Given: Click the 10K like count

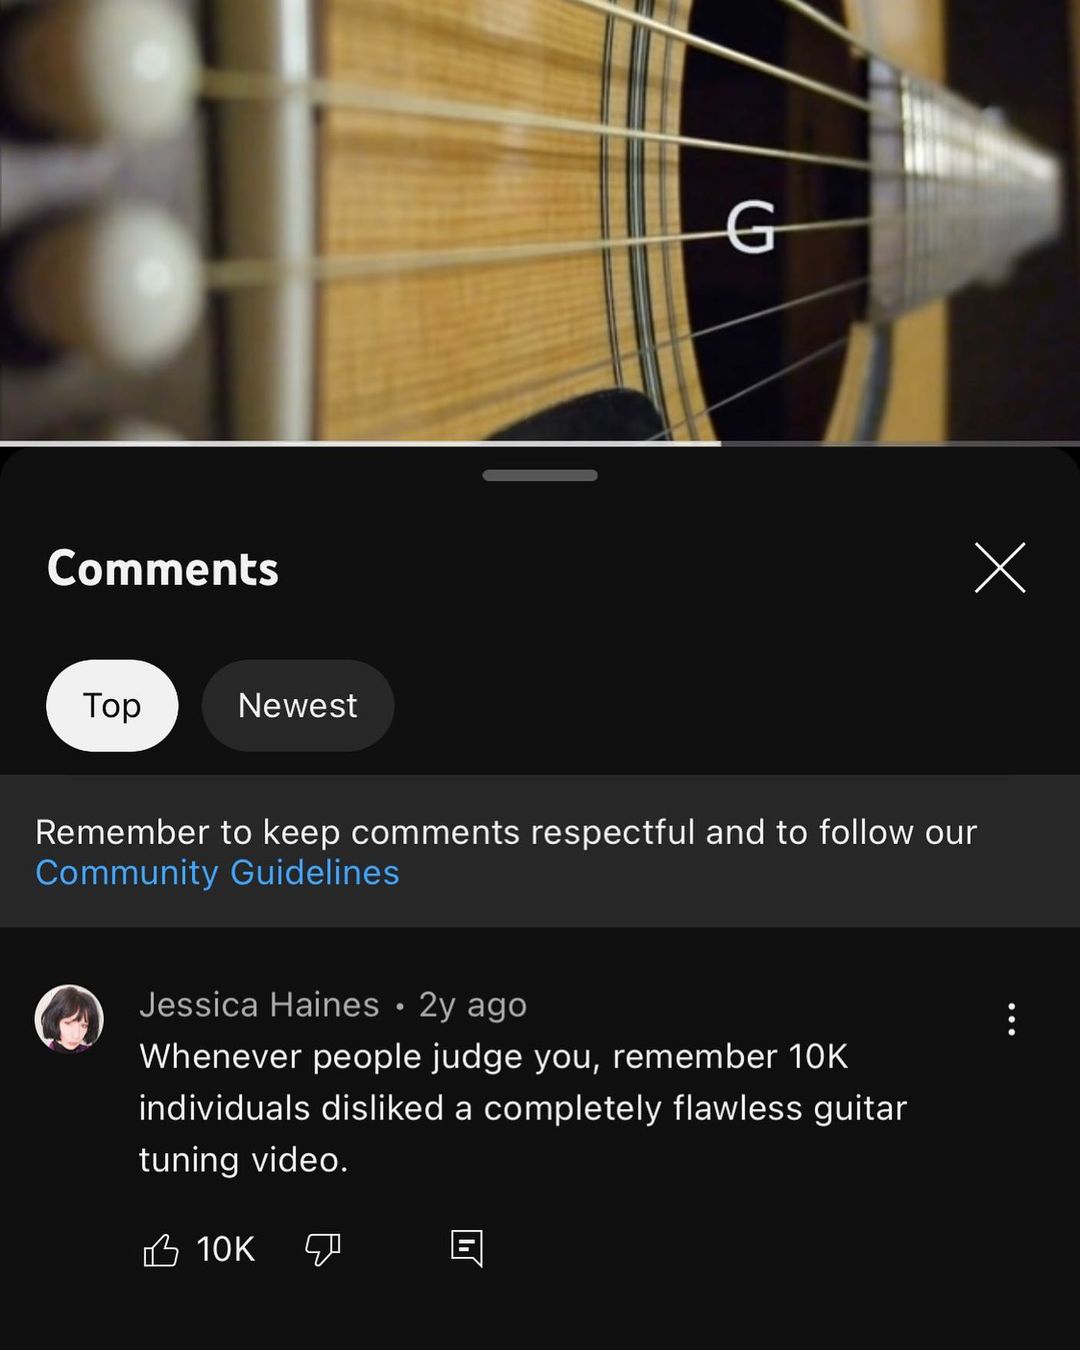Looking at the screenshot, I should pyautogui.click(x=225, y=1249).
